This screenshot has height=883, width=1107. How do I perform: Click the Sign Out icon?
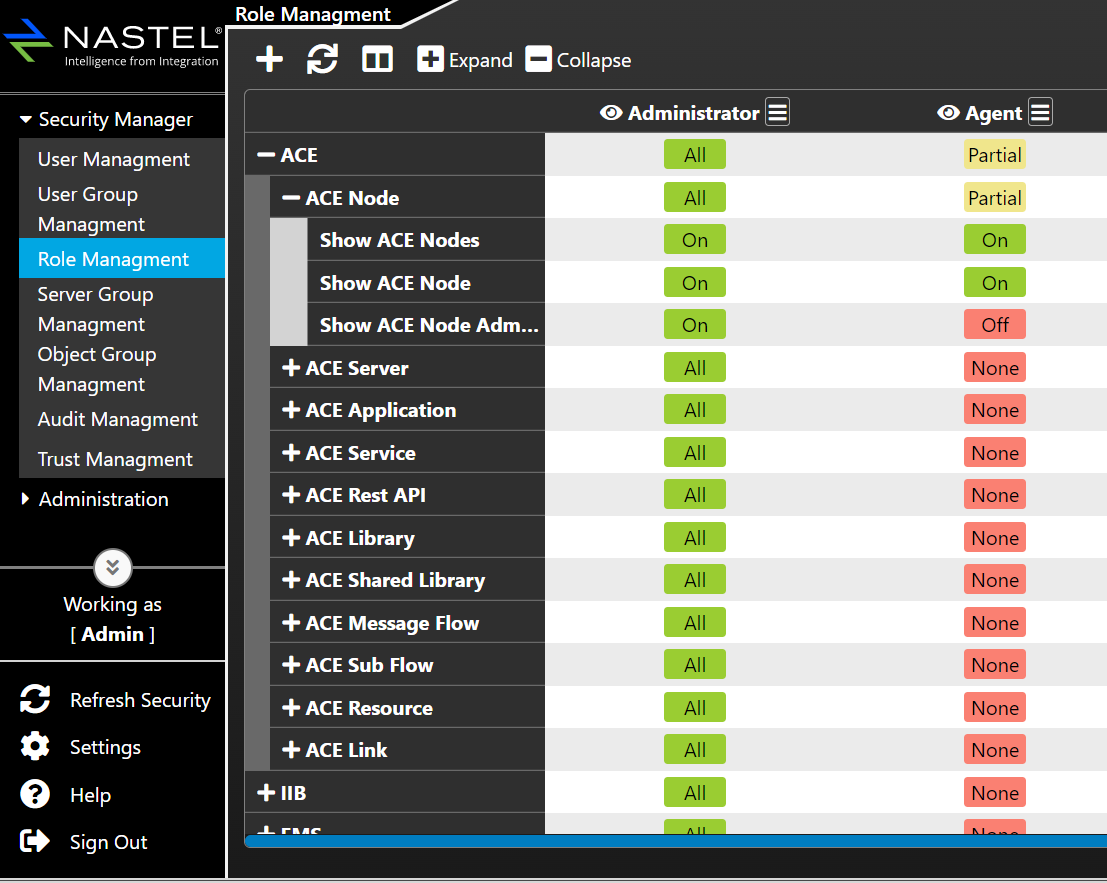point(35,841)
